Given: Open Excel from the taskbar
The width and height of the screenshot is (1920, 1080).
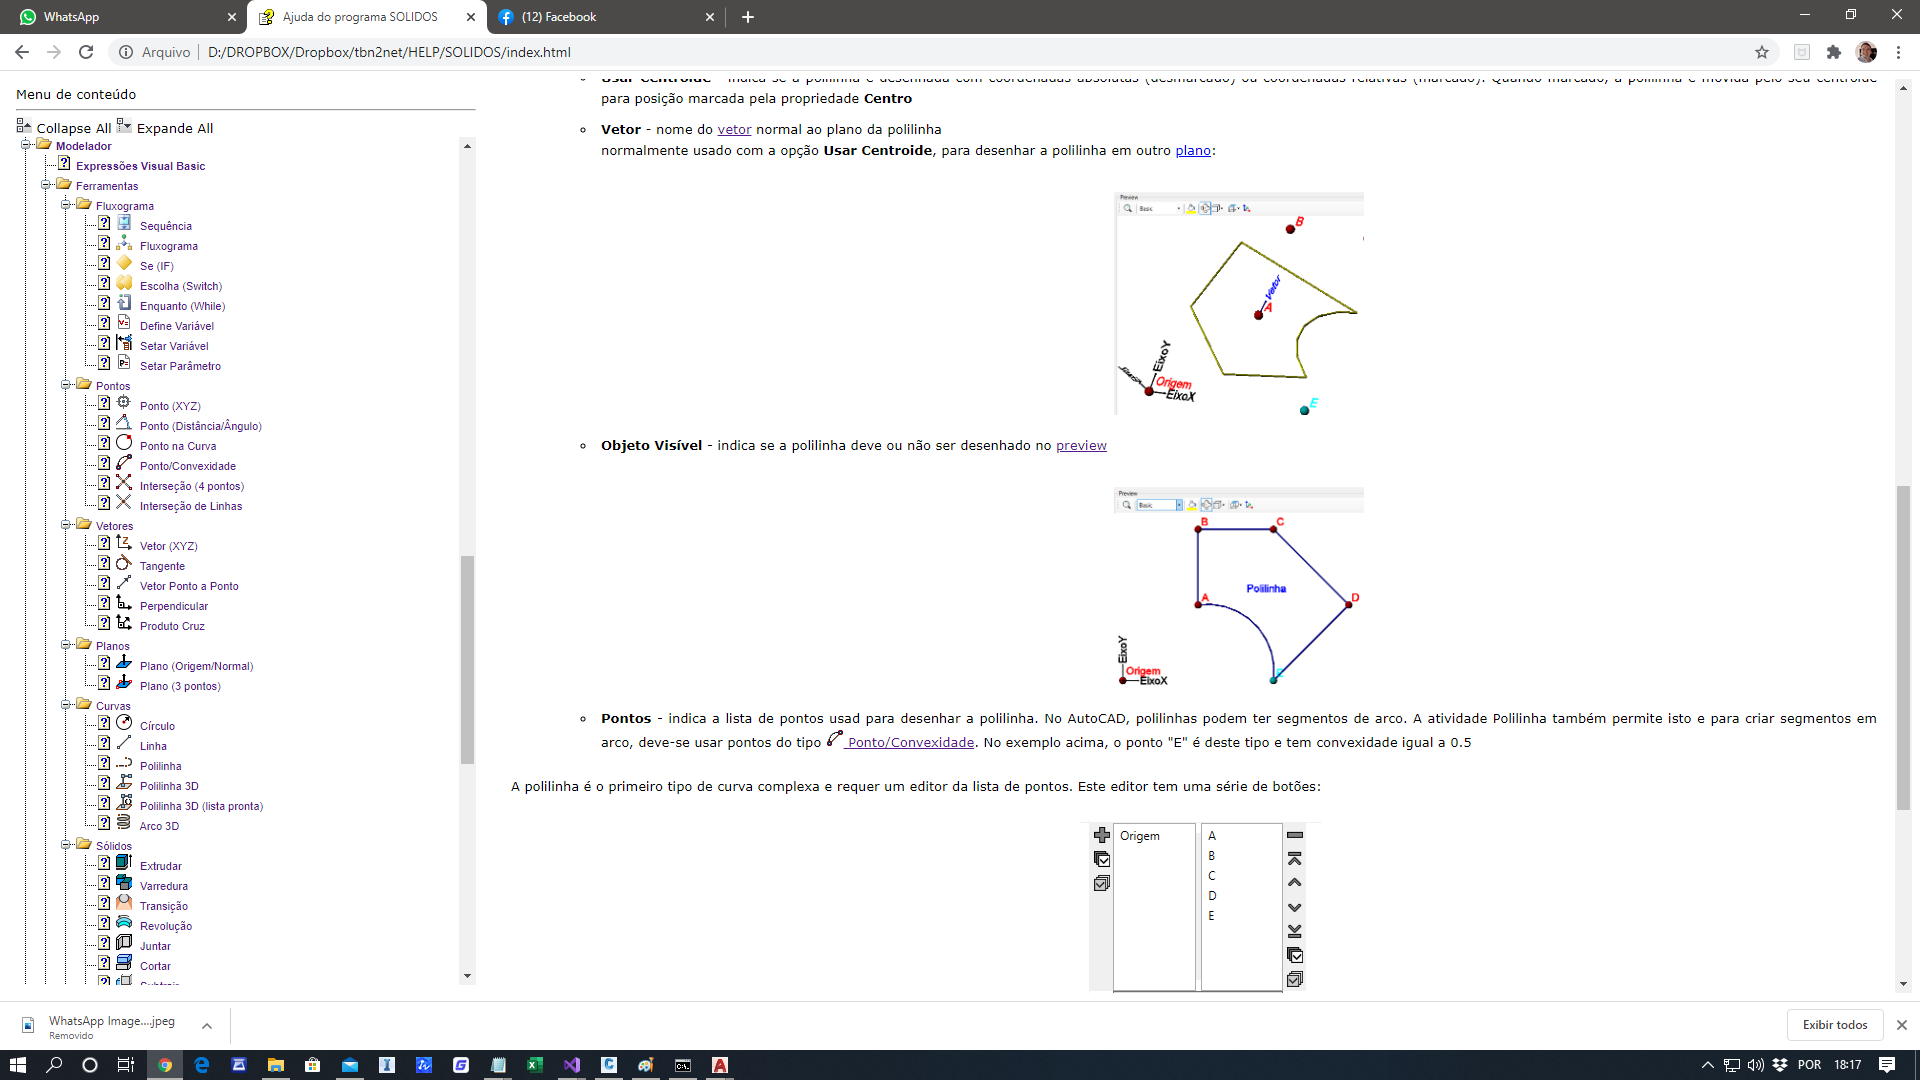Looking at the screenshot, I should [534, 1065].
